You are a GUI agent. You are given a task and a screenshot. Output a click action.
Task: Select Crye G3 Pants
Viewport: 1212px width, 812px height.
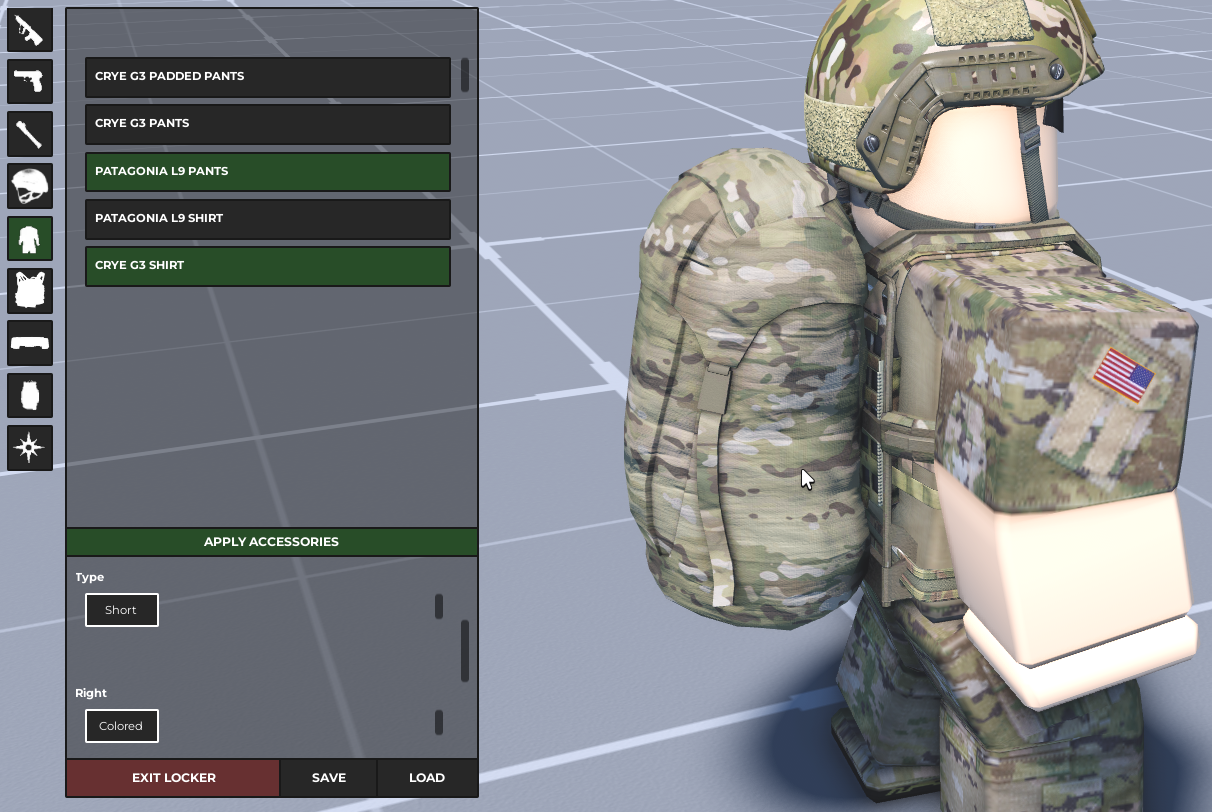(x=268, y=124)
